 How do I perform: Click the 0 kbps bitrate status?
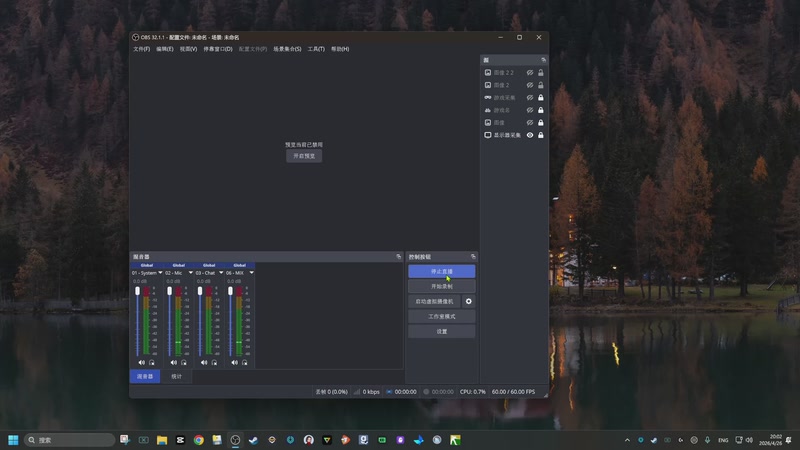371,392
